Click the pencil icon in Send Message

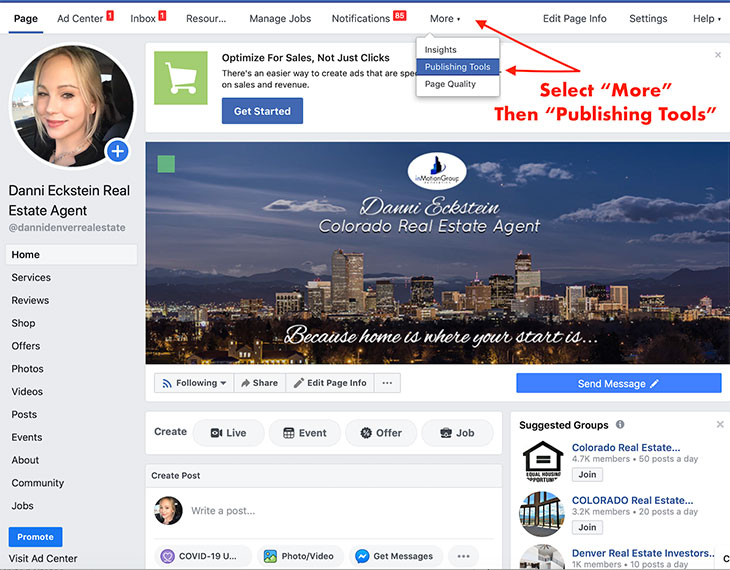[x=654, y=384]
